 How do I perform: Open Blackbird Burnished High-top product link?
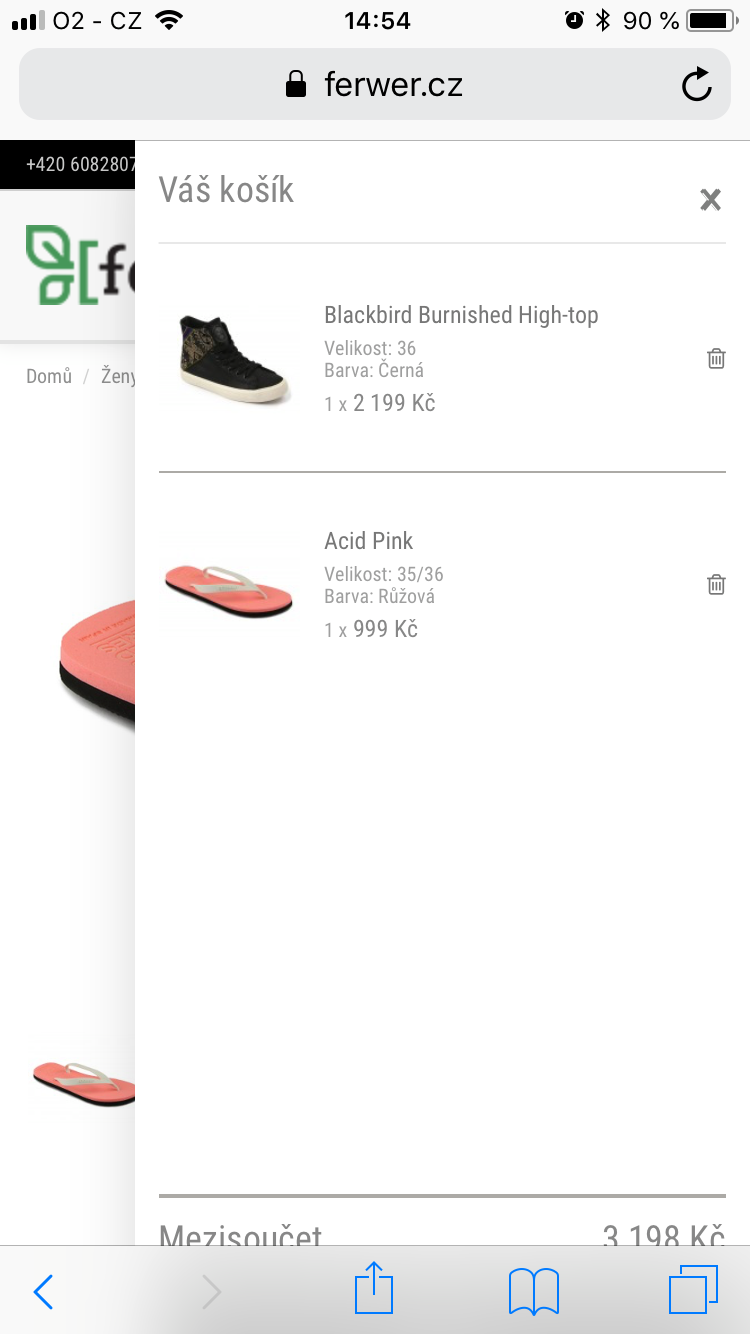pos(461,315)
